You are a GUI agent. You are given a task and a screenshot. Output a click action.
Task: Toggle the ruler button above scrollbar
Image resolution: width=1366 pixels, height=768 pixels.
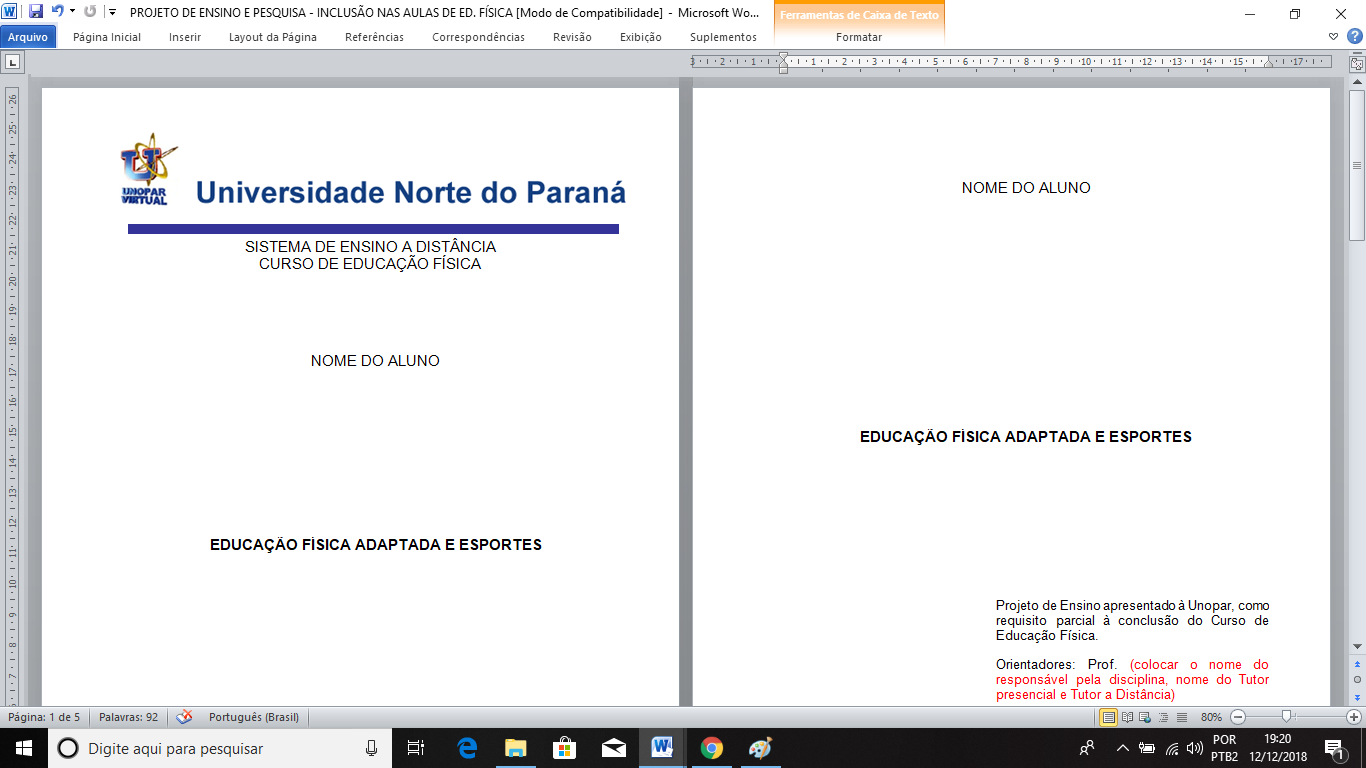1357,63
